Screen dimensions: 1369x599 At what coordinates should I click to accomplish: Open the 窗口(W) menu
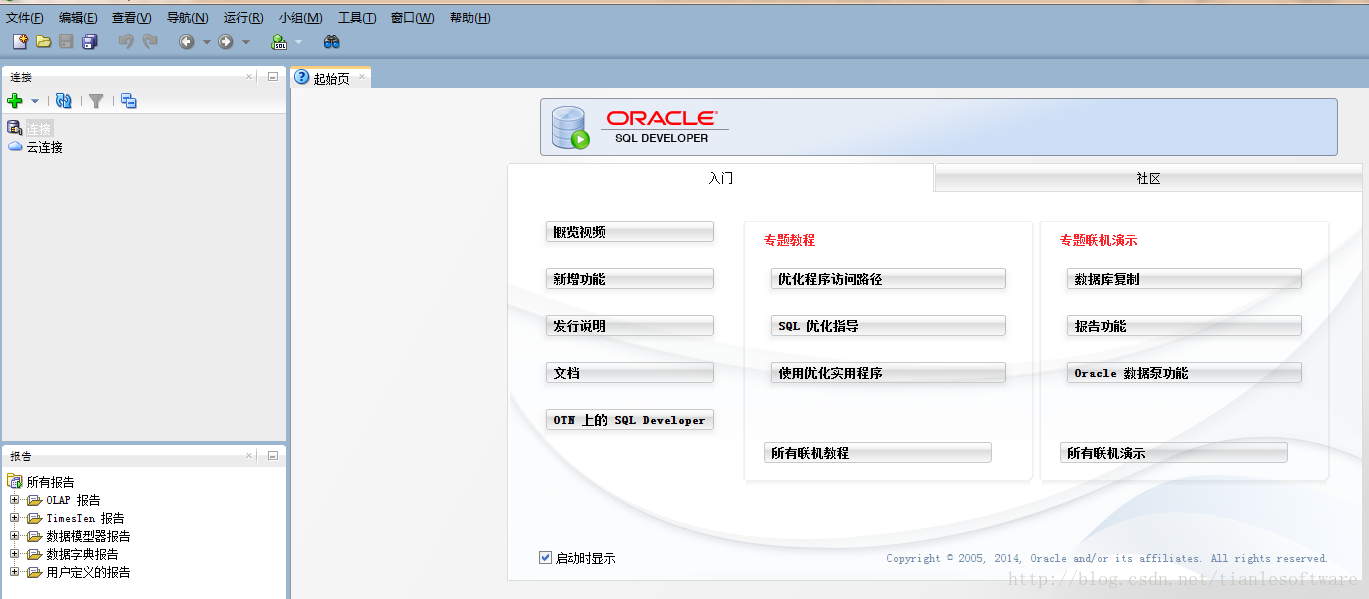413,18
